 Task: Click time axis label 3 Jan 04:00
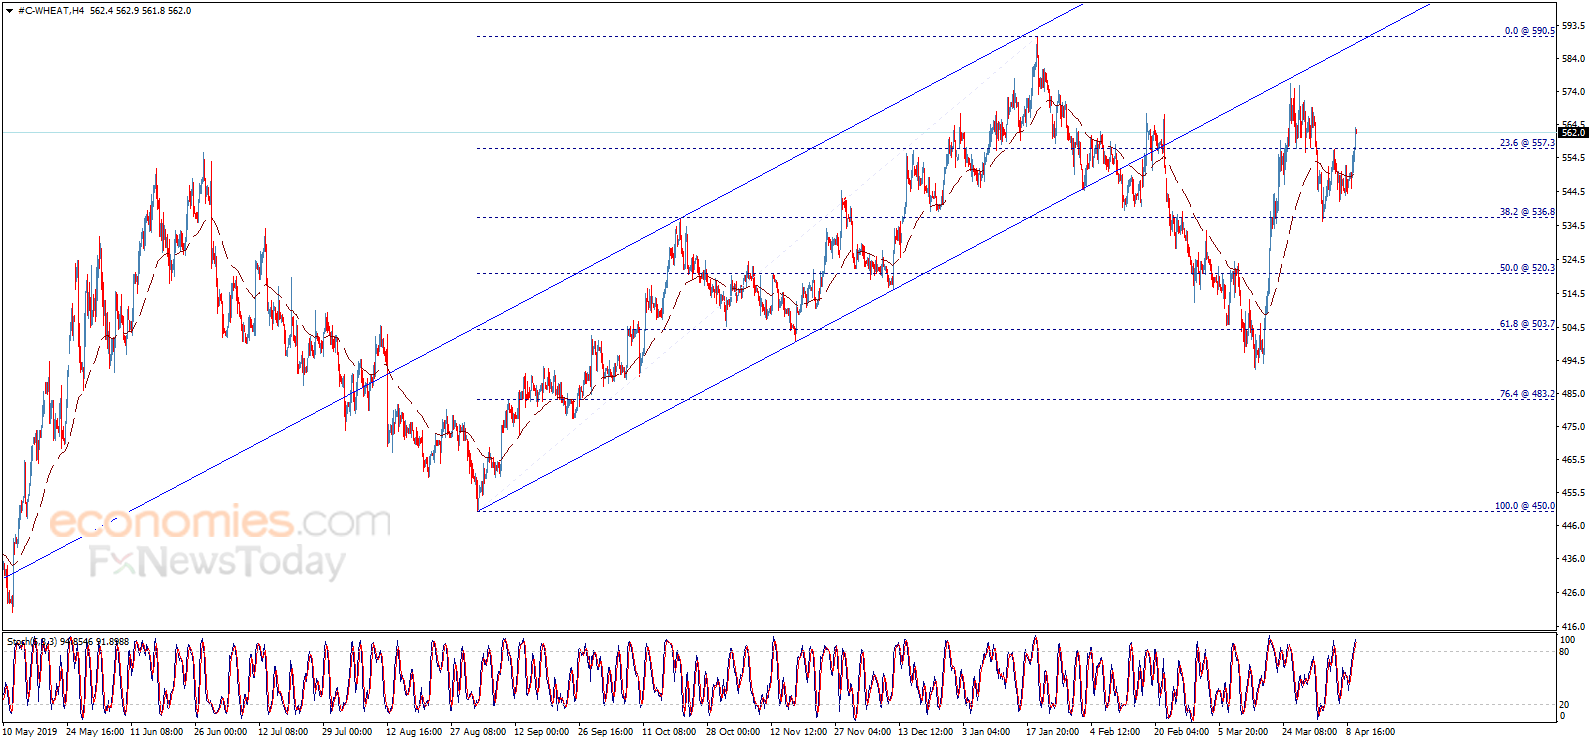(x=986, y=732)
